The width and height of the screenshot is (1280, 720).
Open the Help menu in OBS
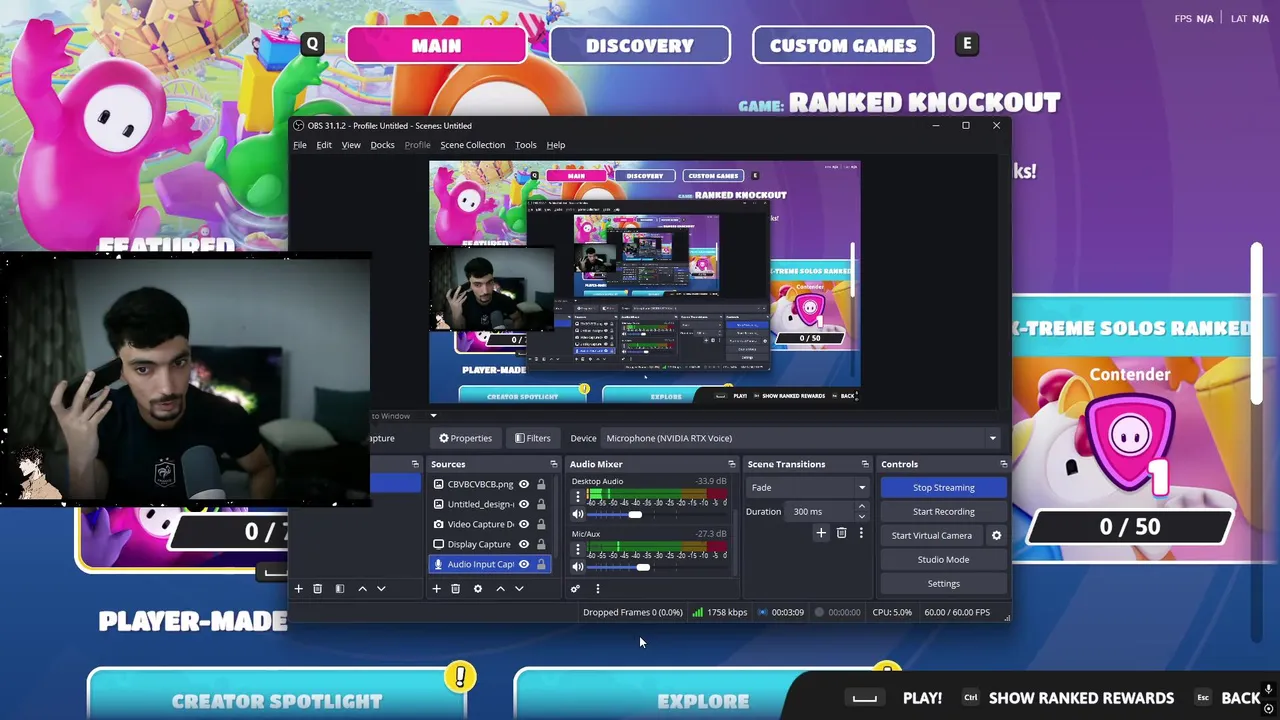(555, 145)
